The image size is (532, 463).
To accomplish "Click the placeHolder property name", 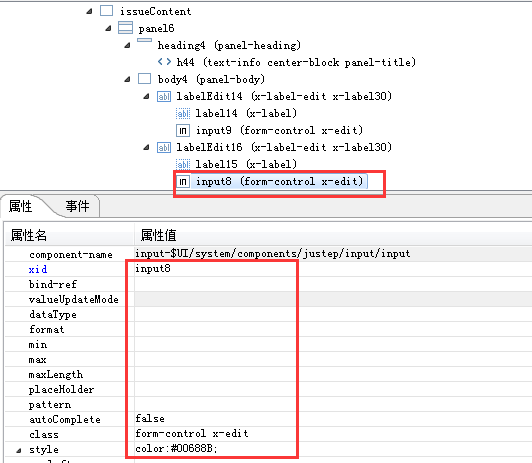I will pyautogui.click(x=61, y=389).
